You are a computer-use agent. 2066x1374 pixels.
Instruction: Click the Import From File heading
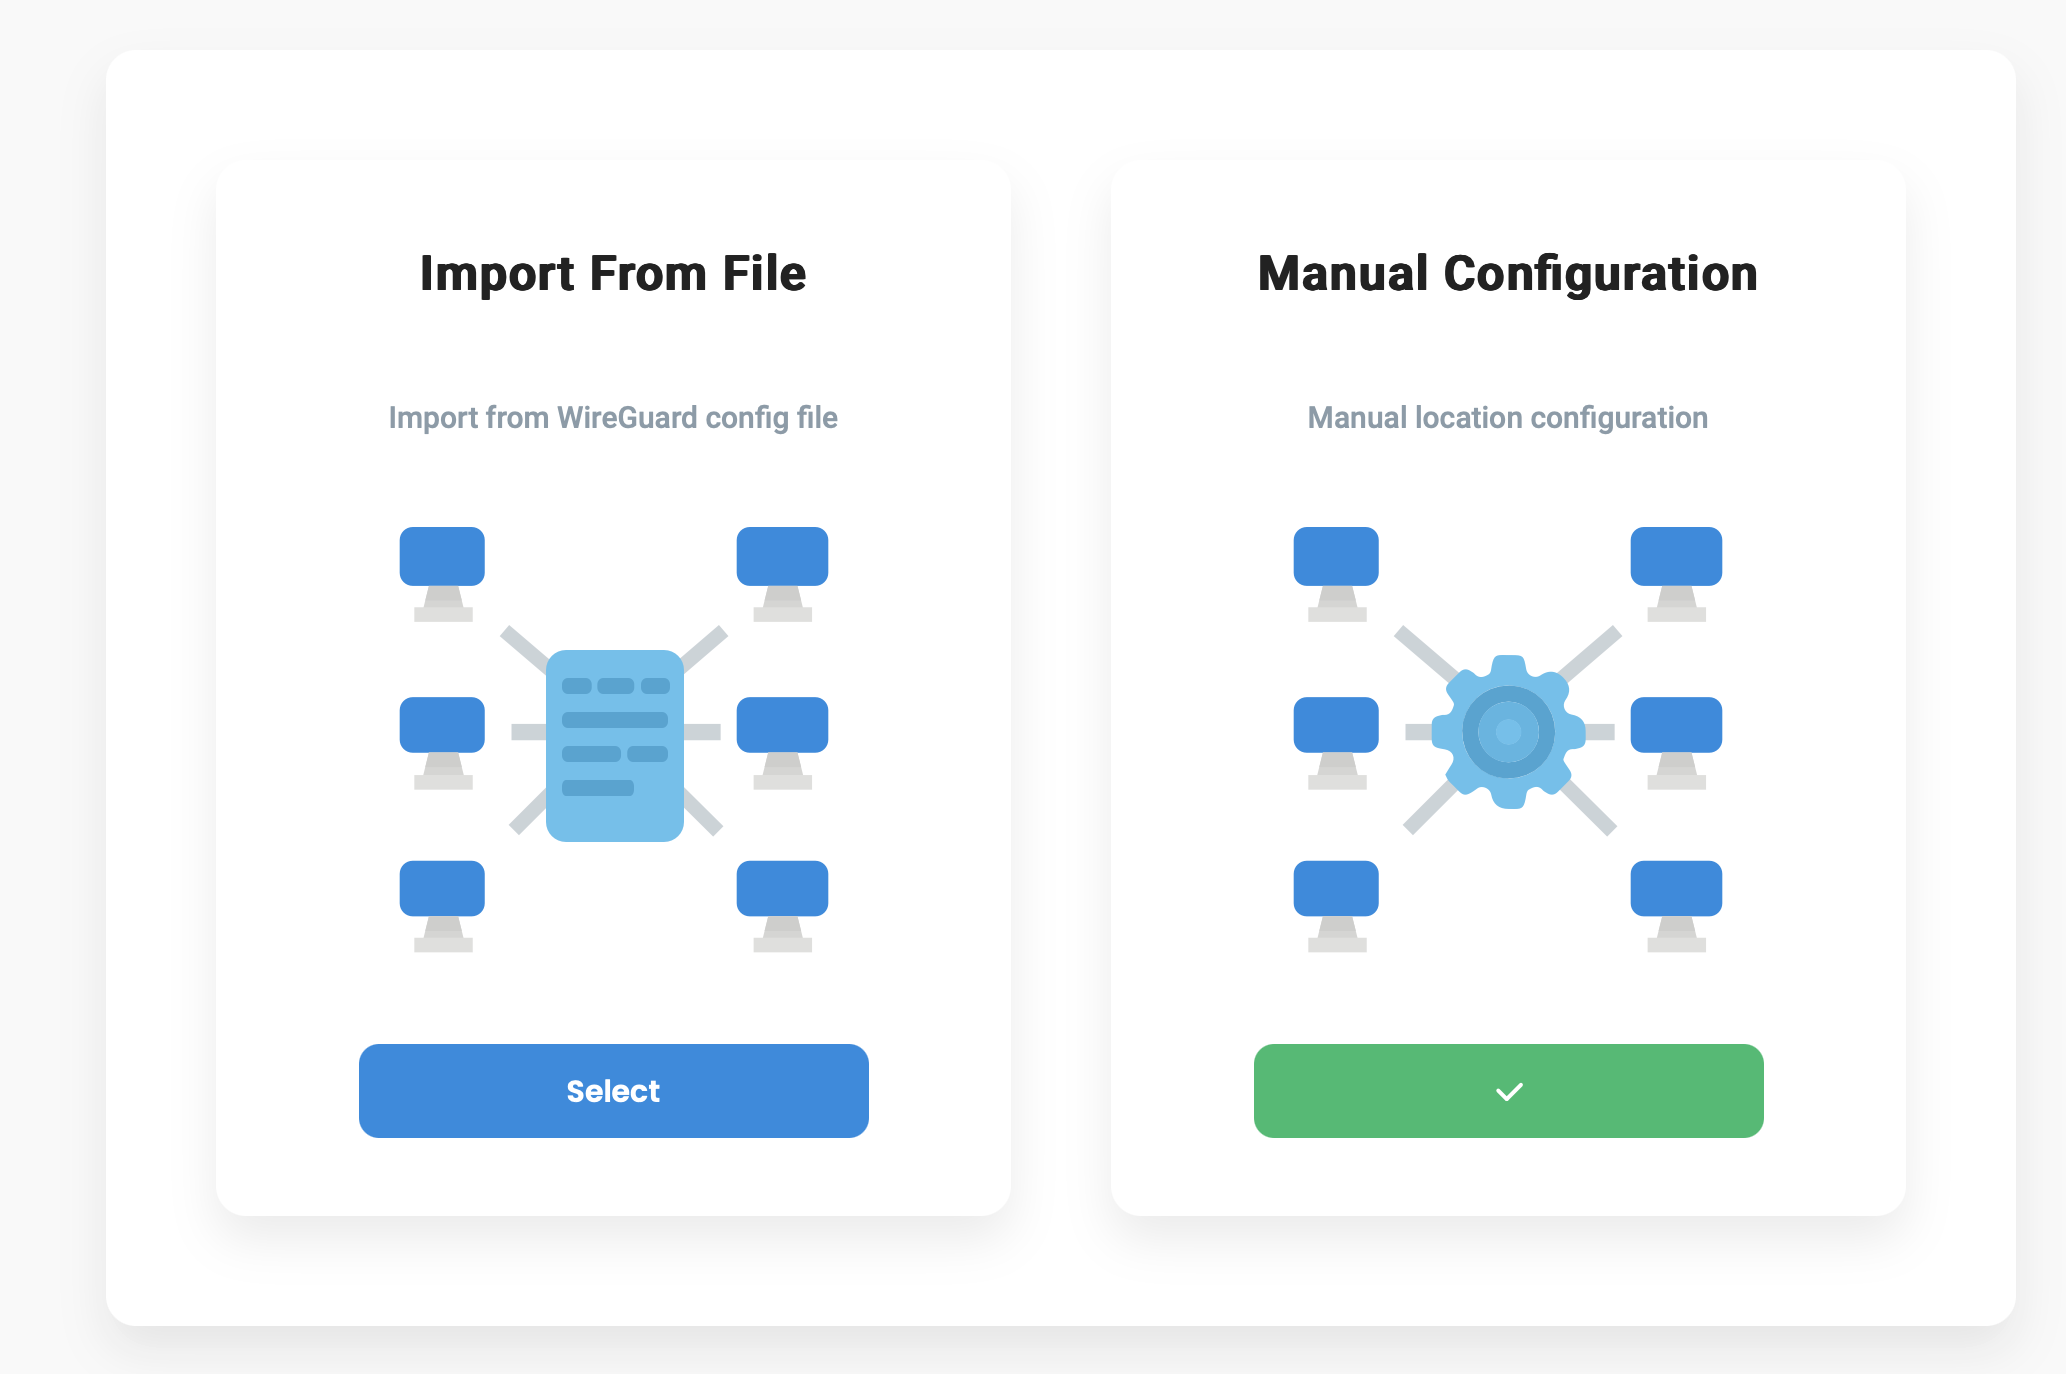612,273
